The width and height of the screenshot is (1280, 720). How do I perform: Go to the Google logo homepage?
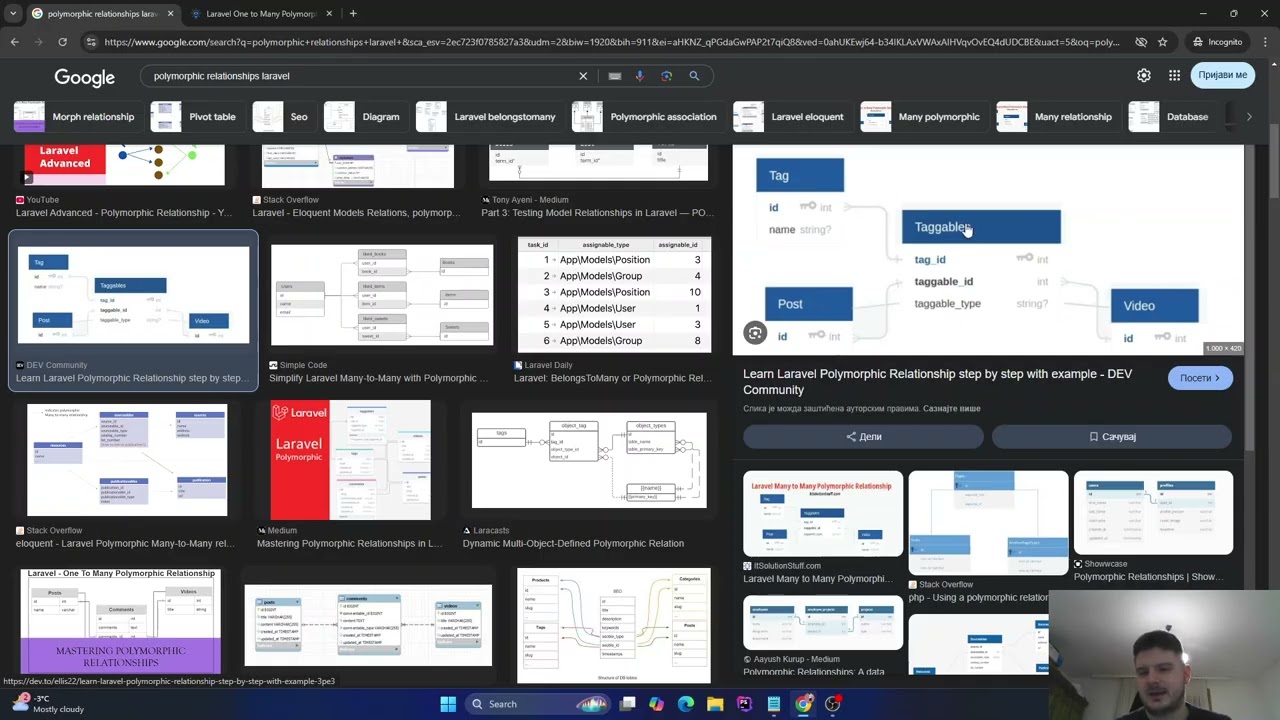tap(84, 77)
